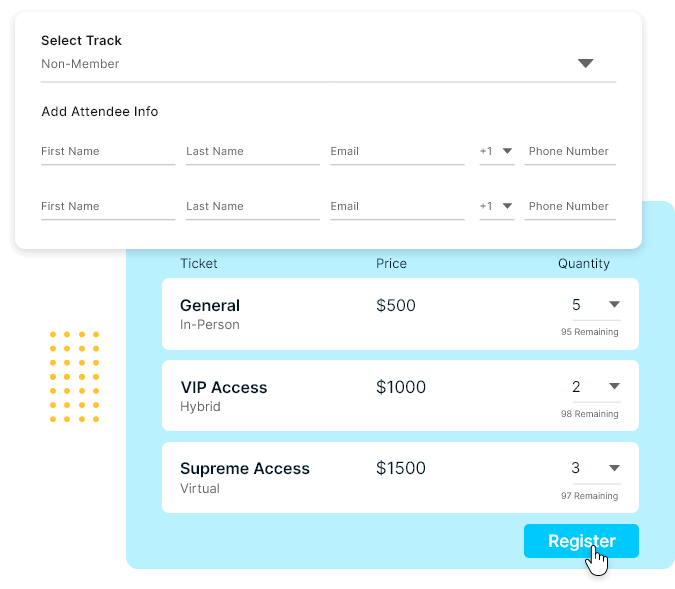Focus the first attendee First Name field

coord(107,152)
